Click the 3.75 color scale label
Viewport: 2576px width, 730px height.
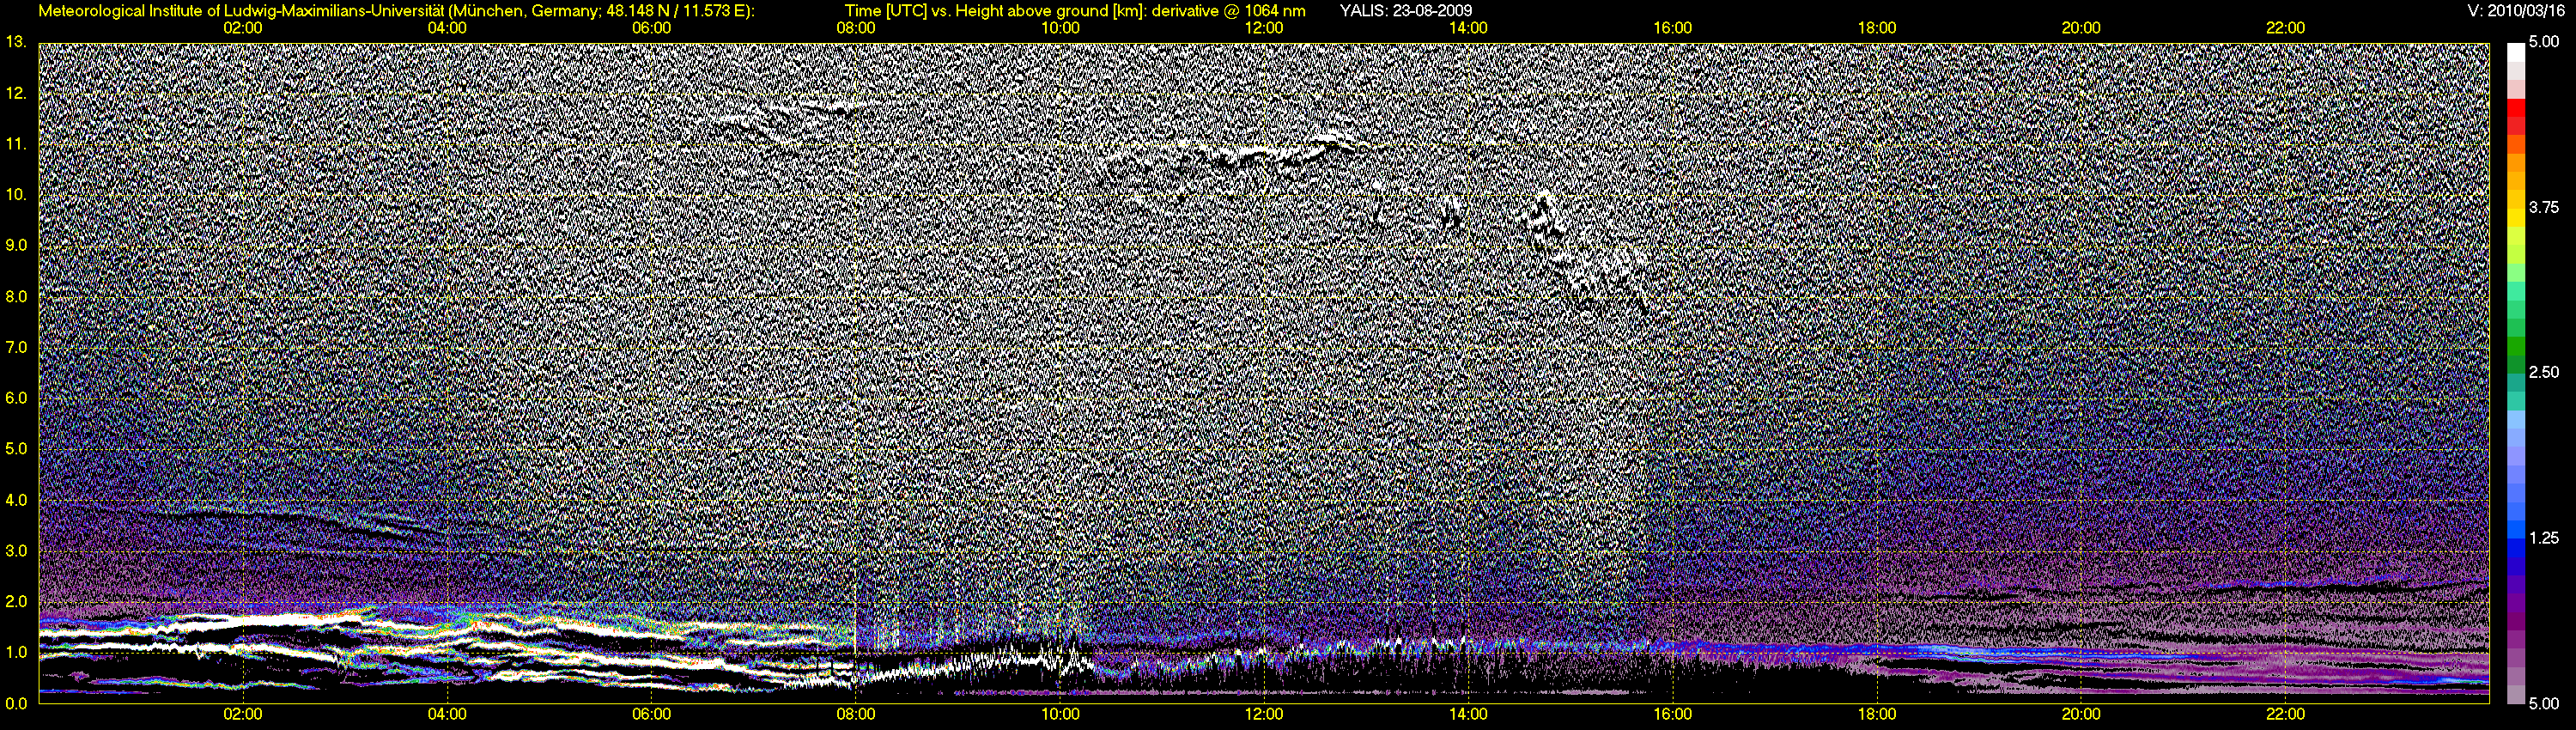[x=2543, y=208]
